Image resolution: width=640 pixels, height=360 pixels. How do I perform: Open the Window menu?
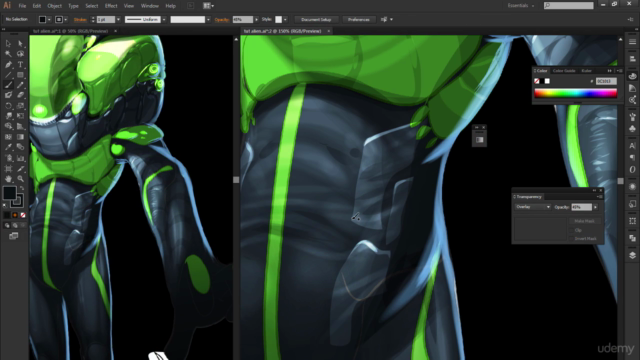coord(149,6)
